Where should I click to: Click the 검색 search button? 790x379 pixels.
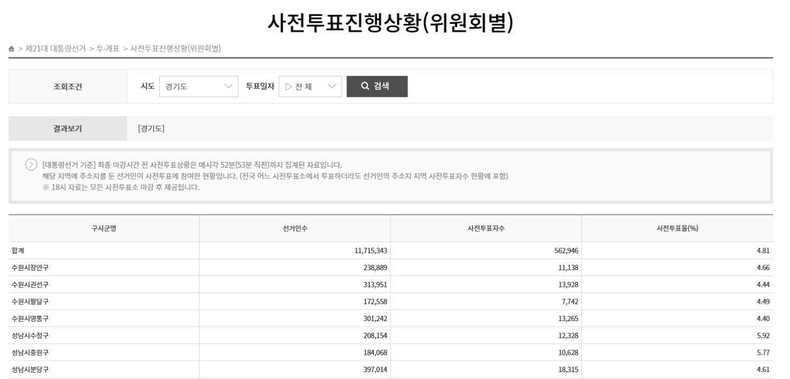tap(377, 86)
